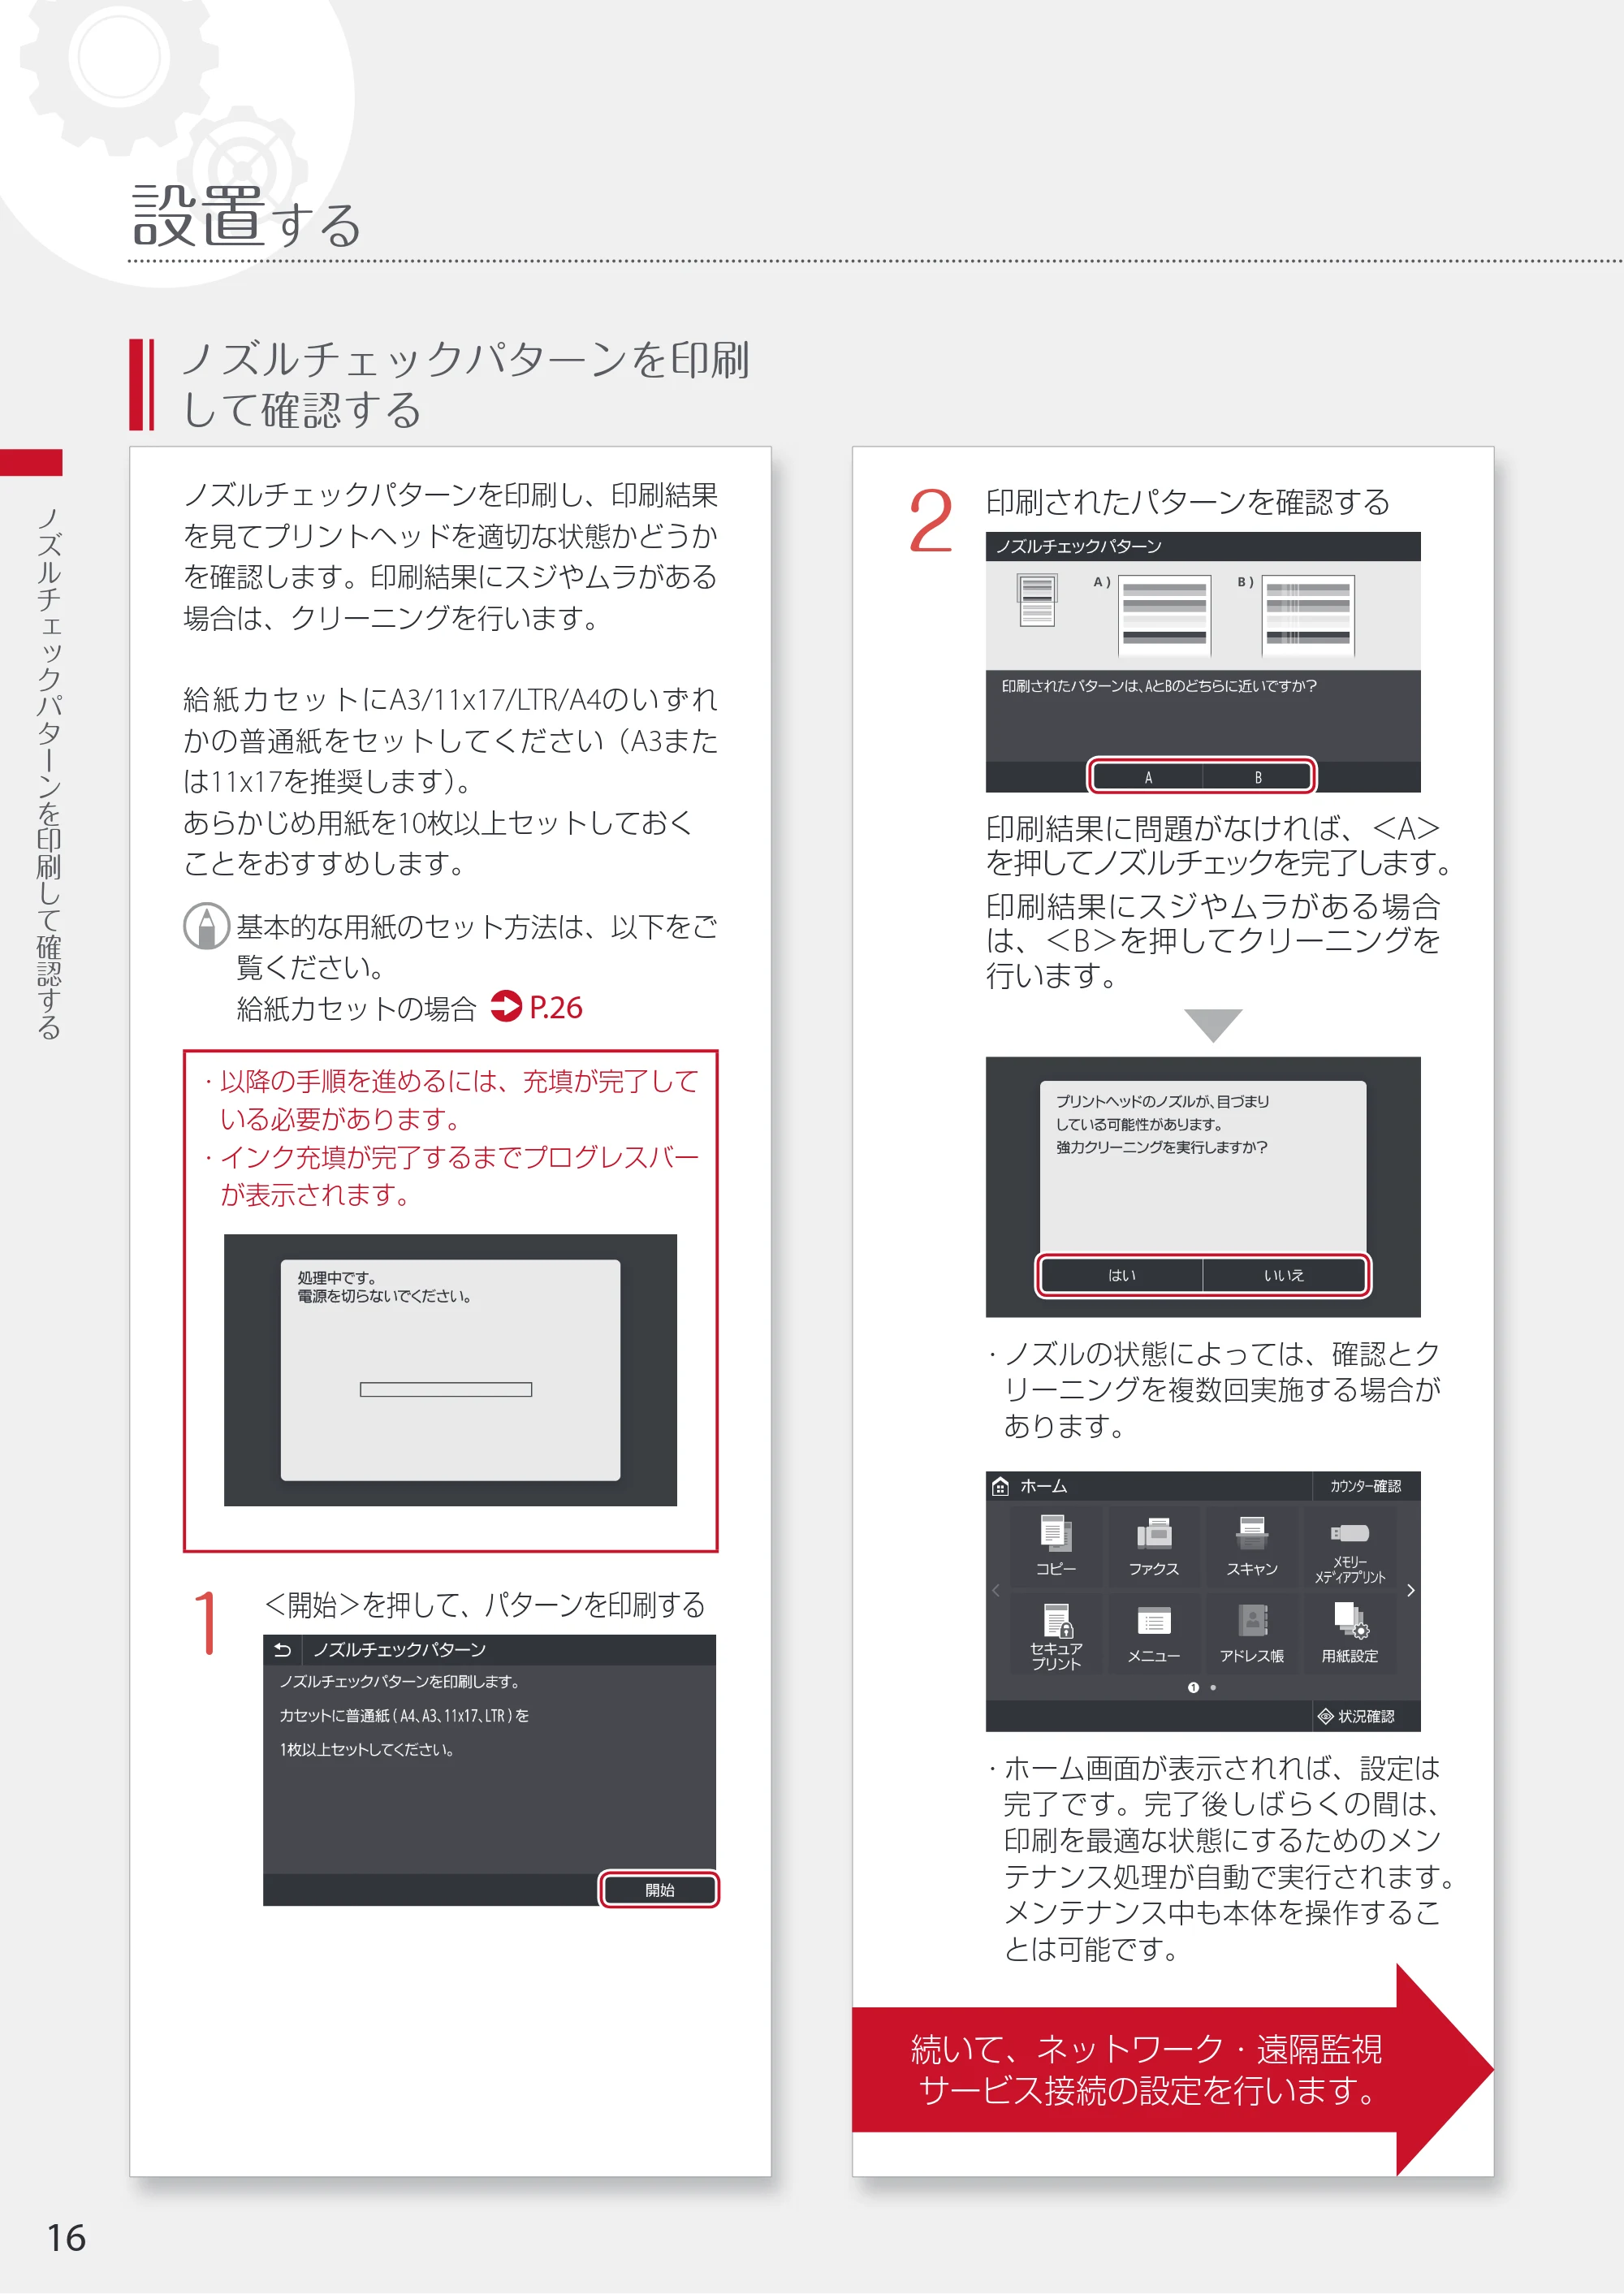This screenshot has height=2294, width=1624.
Task: Open the ファクス function icon
Action: [1153, 1547]
